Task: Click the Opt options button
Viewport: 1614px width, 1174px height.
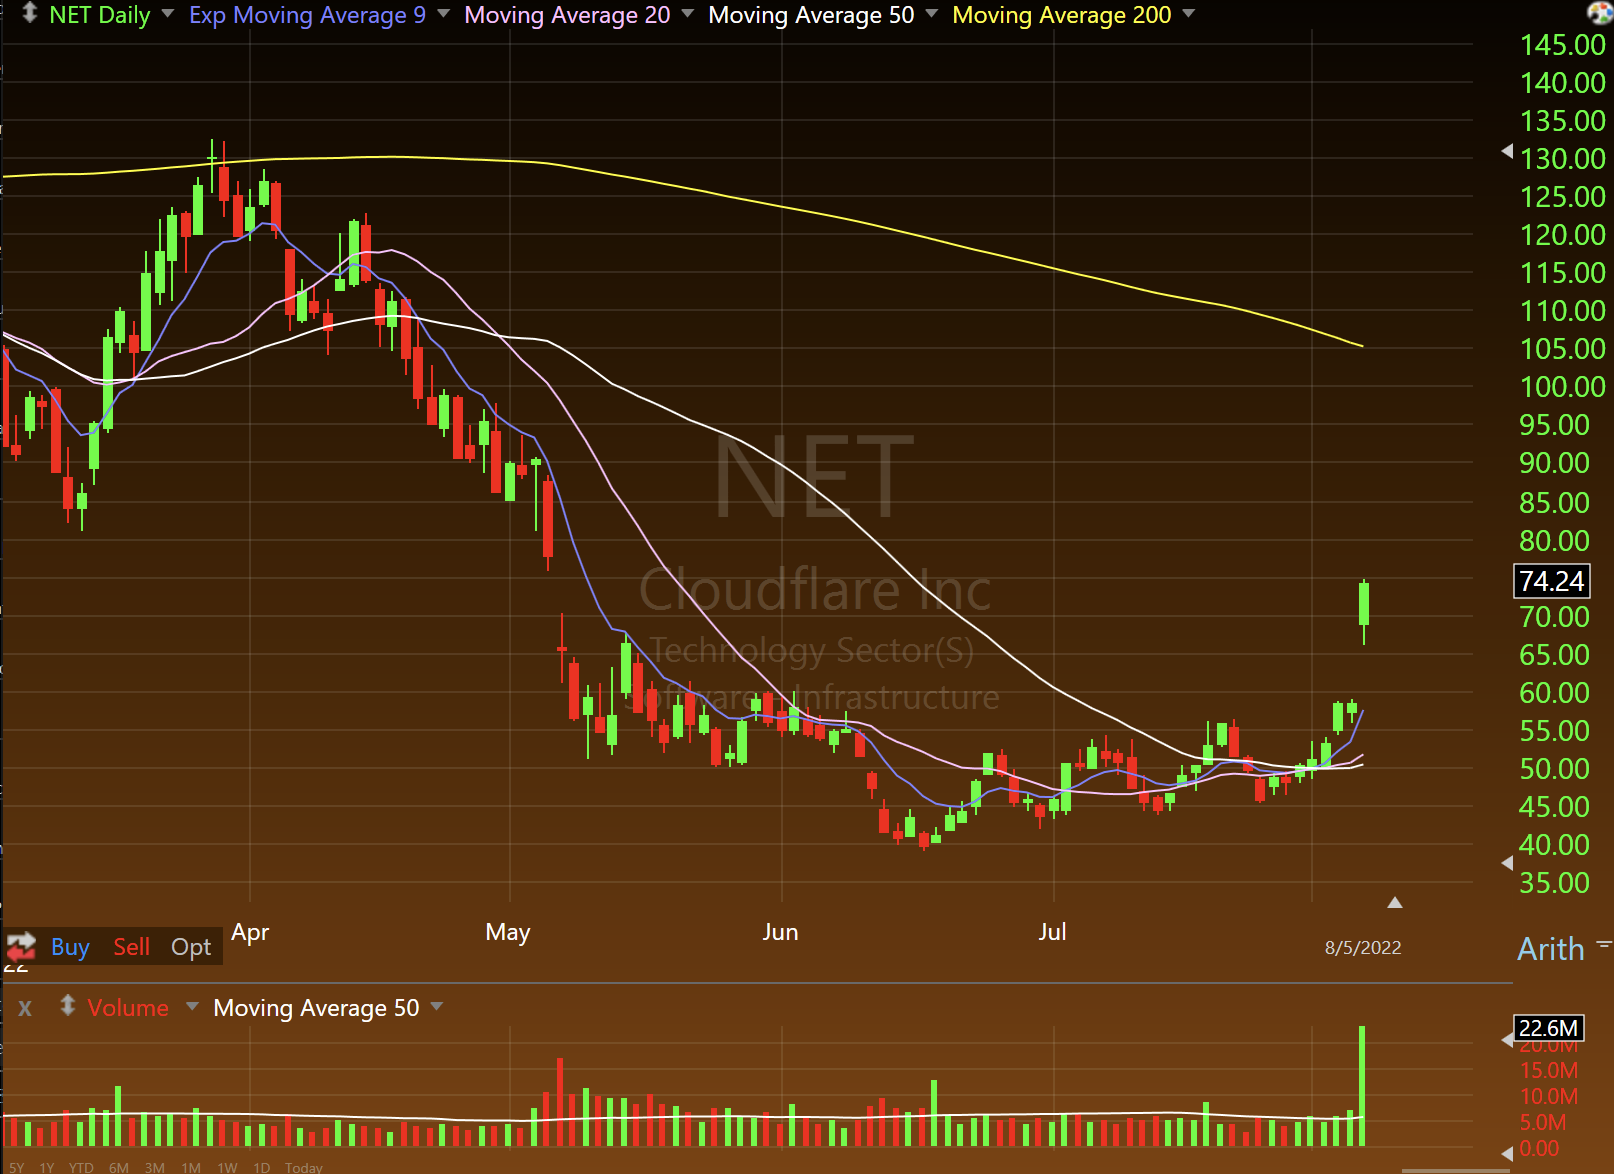Action: (191, 946)
